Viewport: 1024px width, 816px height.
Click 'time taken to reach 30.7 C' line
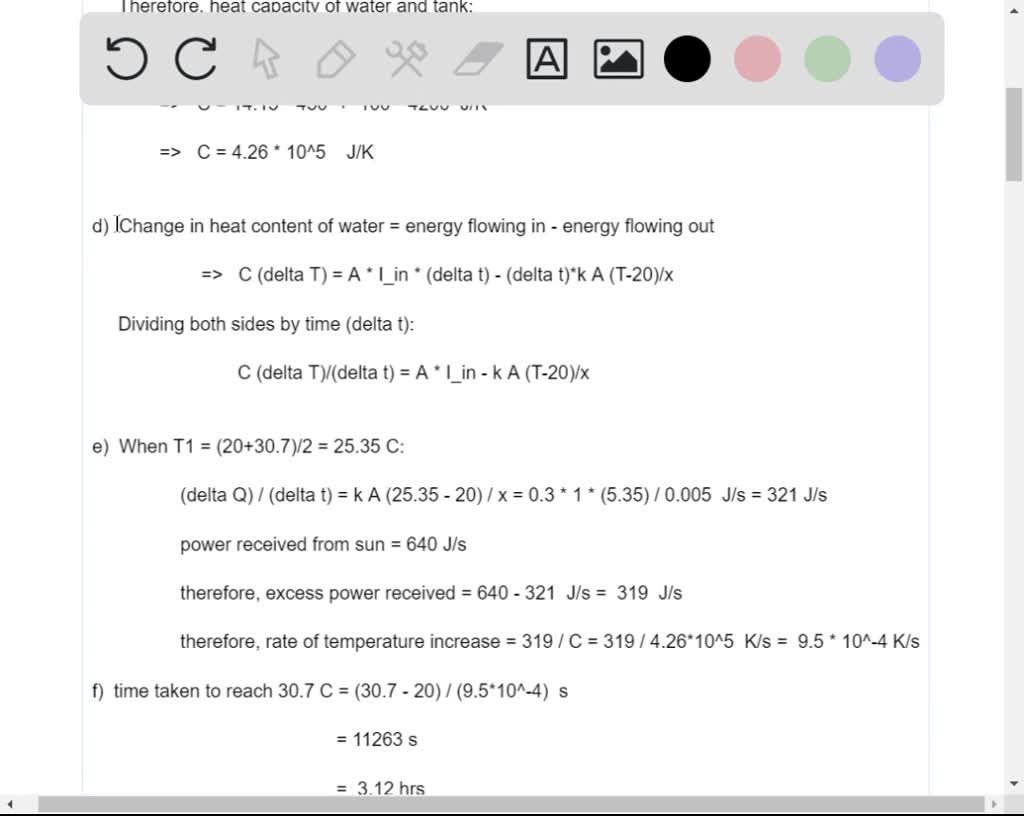(x=330, y=691)
